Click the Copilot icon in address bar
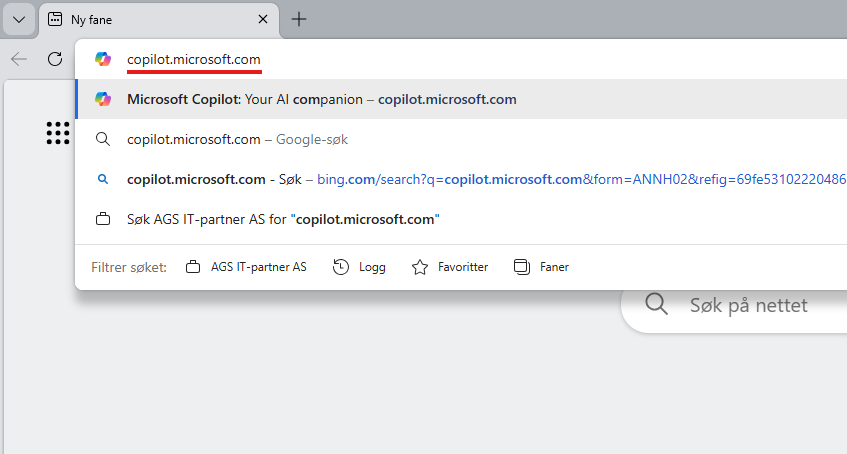The image size is (847, 454). coord(103,59)
